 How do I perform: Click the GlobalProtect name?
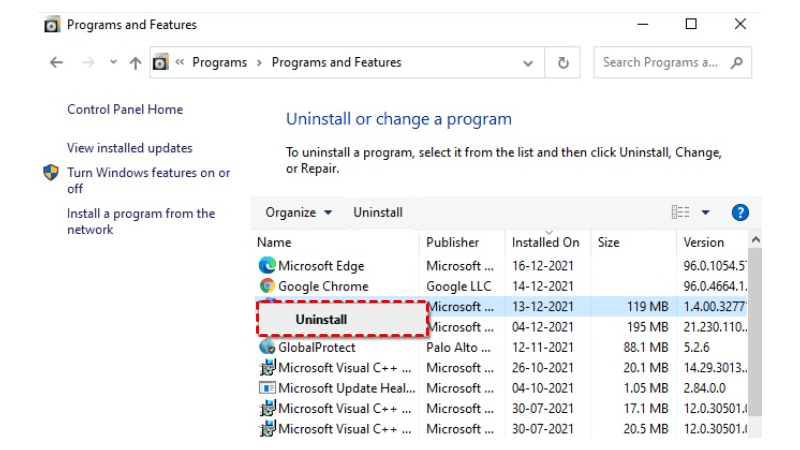pyautogui.click(x=316, y=347)
